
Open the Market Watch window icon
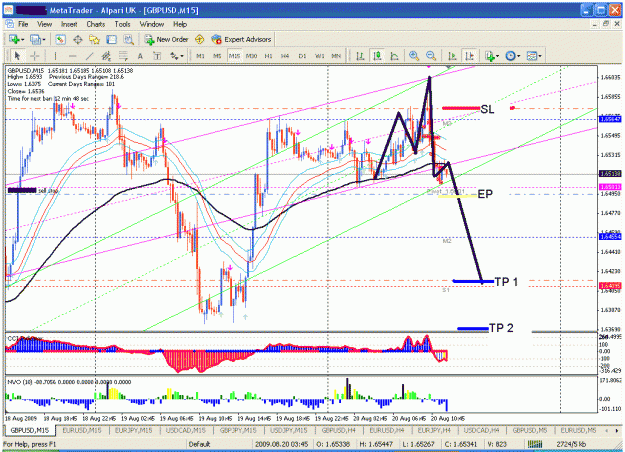click(x=60, y=39)
